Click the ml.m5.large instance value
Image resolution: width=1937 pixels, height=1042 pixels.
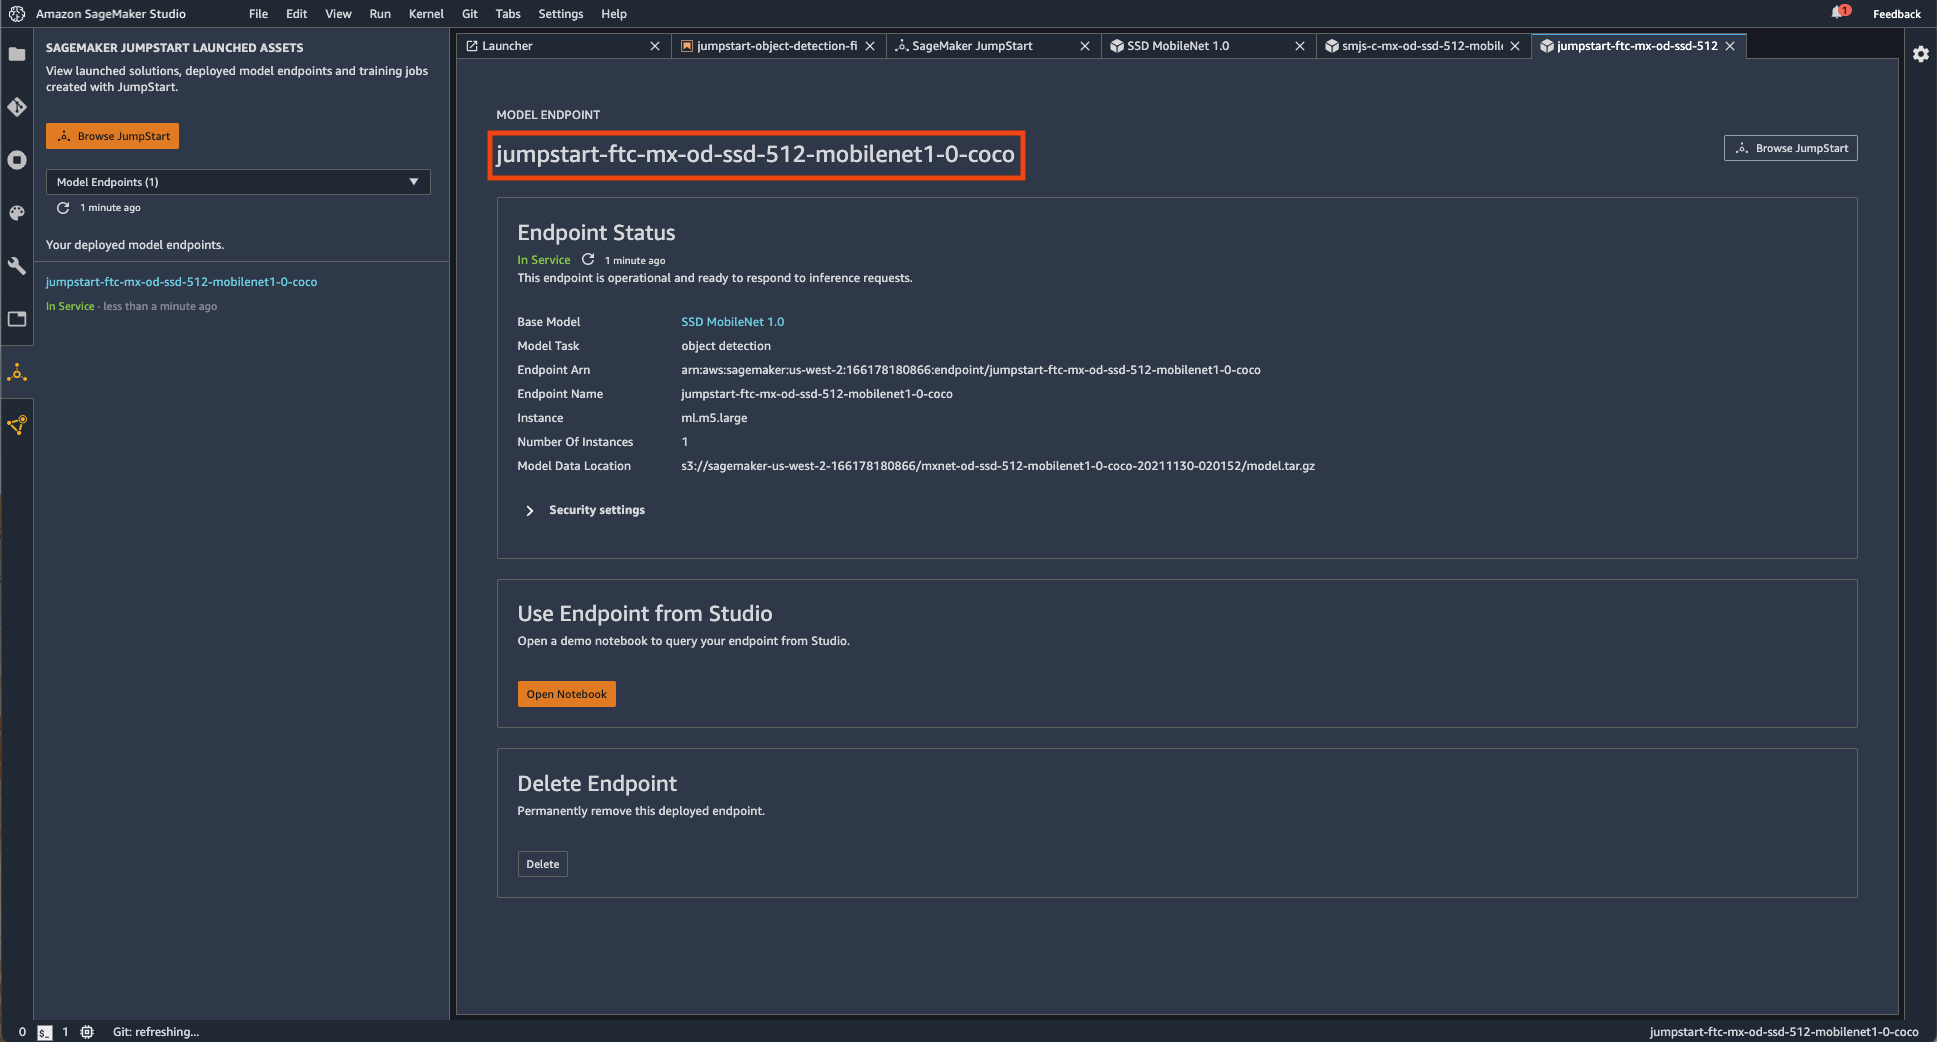point(714,418)
